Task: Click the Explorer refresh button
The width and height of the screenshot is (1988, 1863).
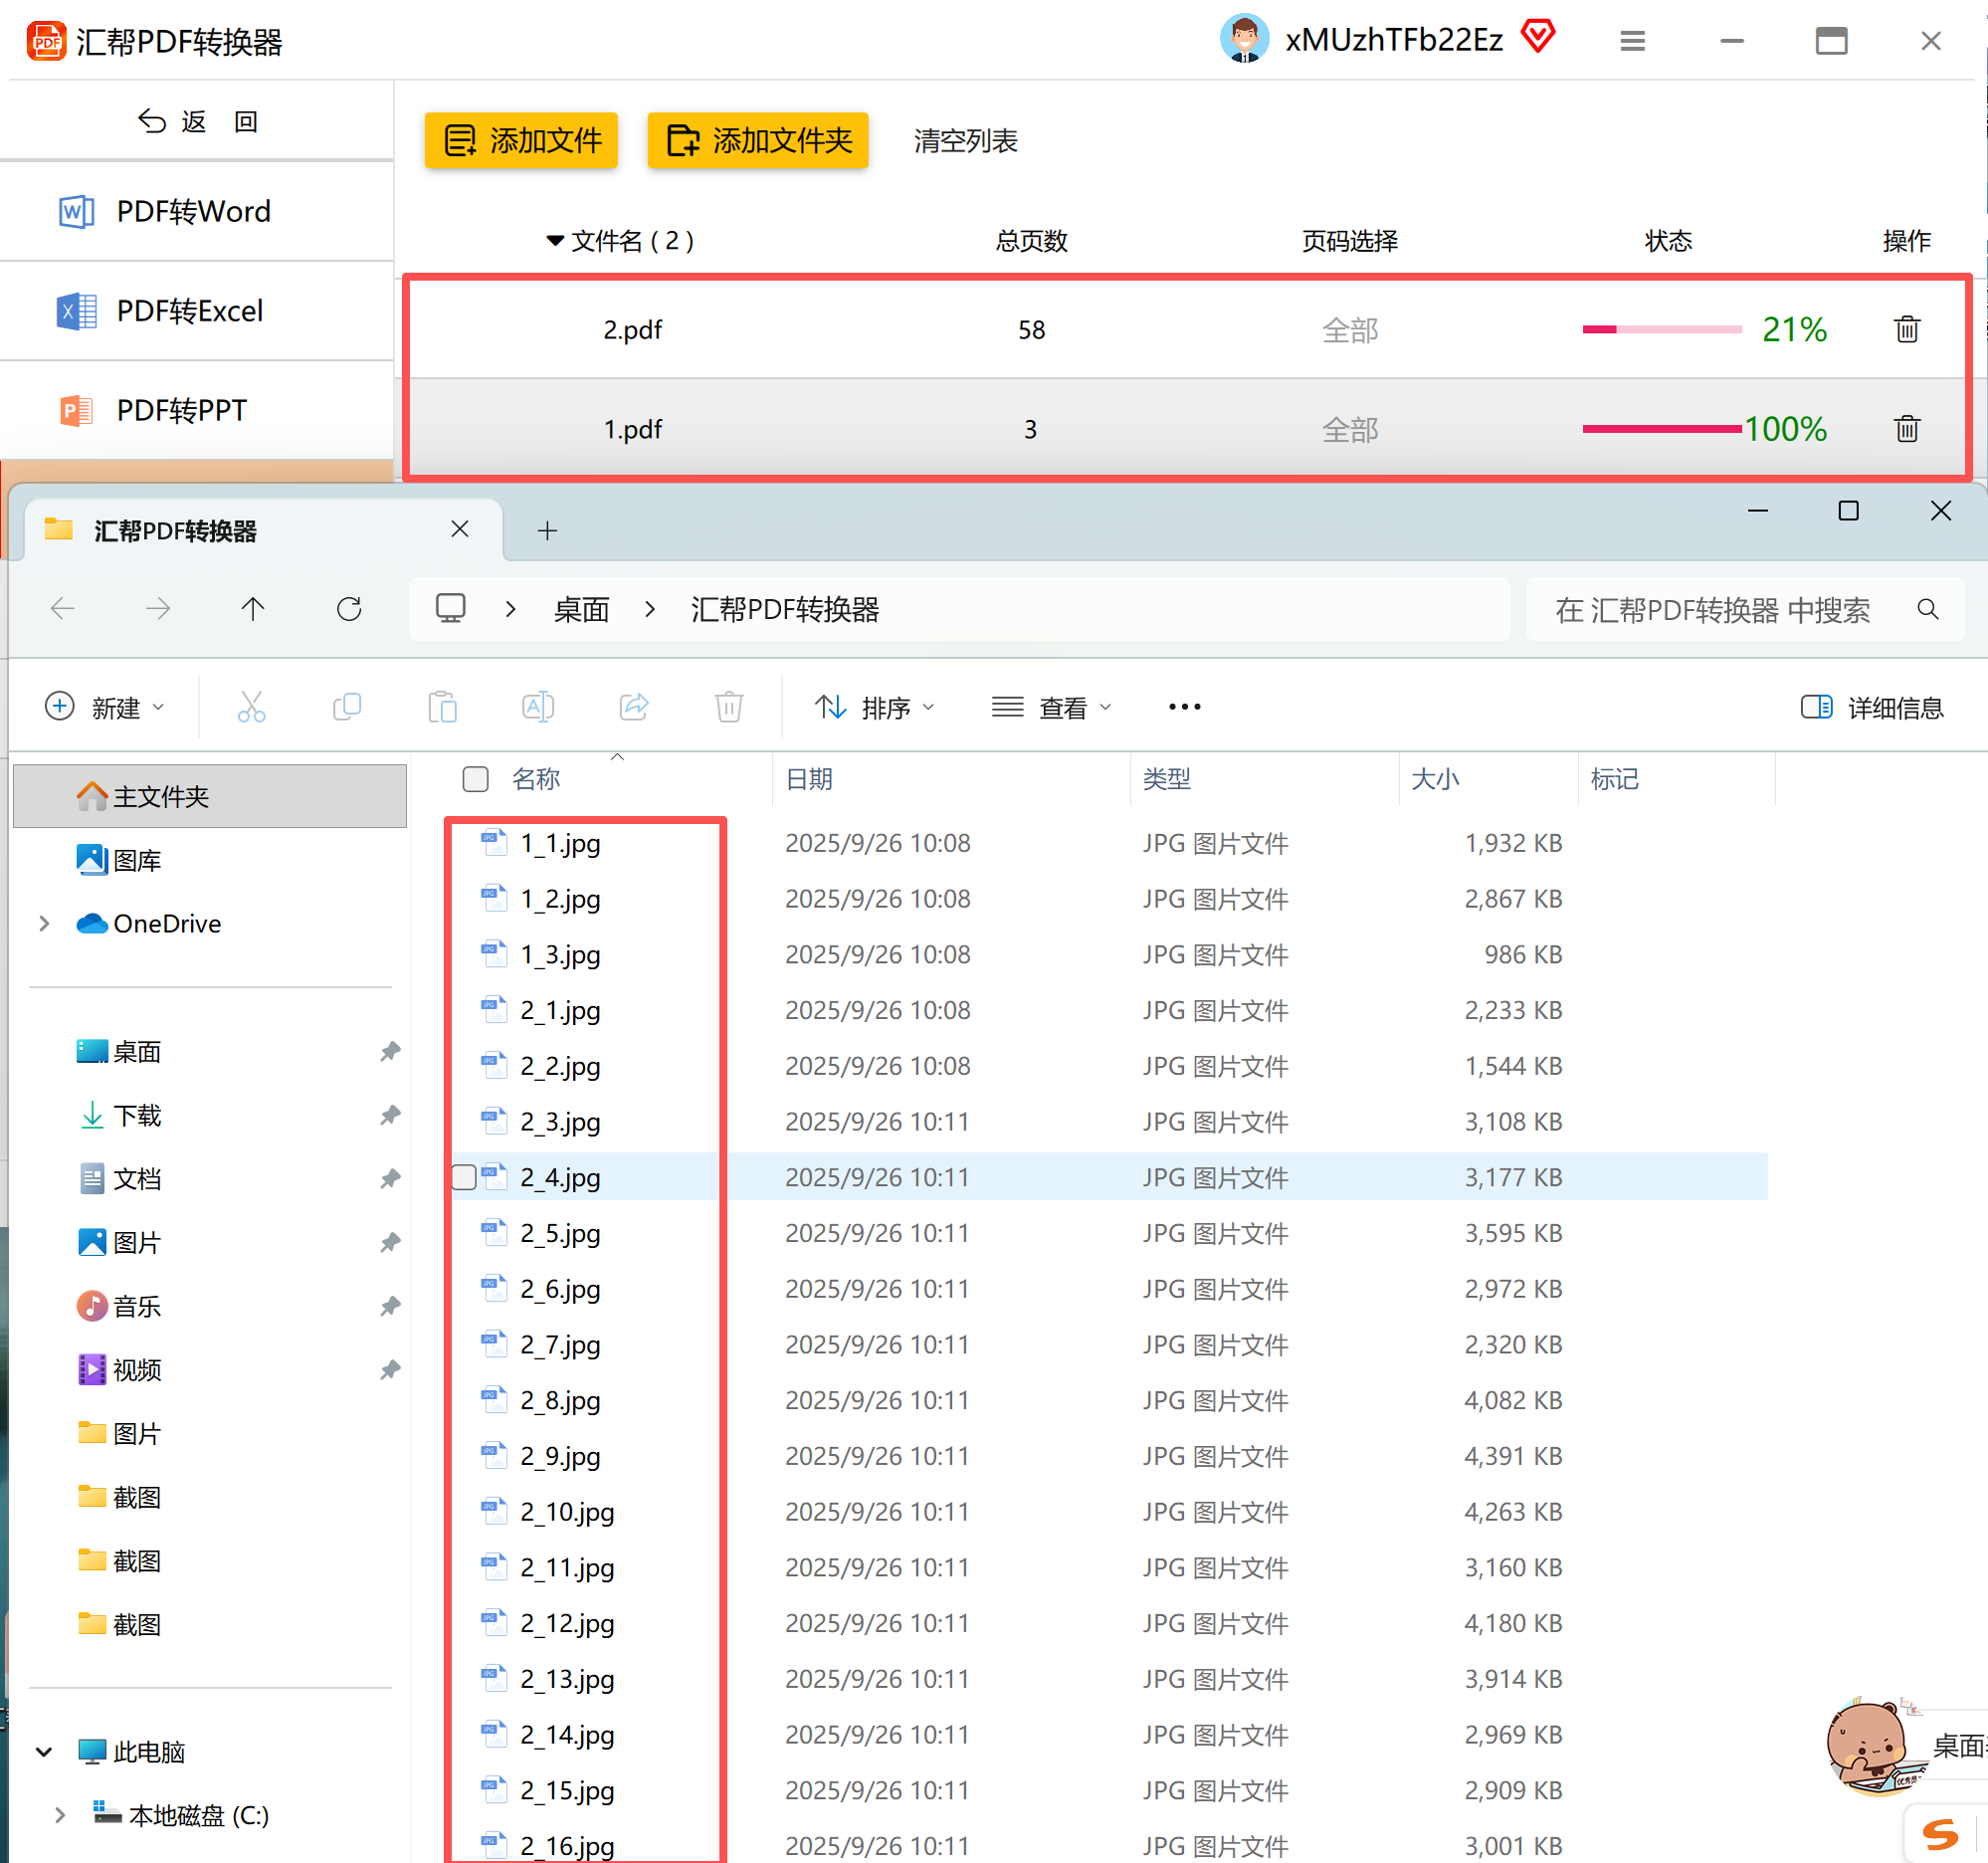Action: pyautogui.click(x=349, y=609)
